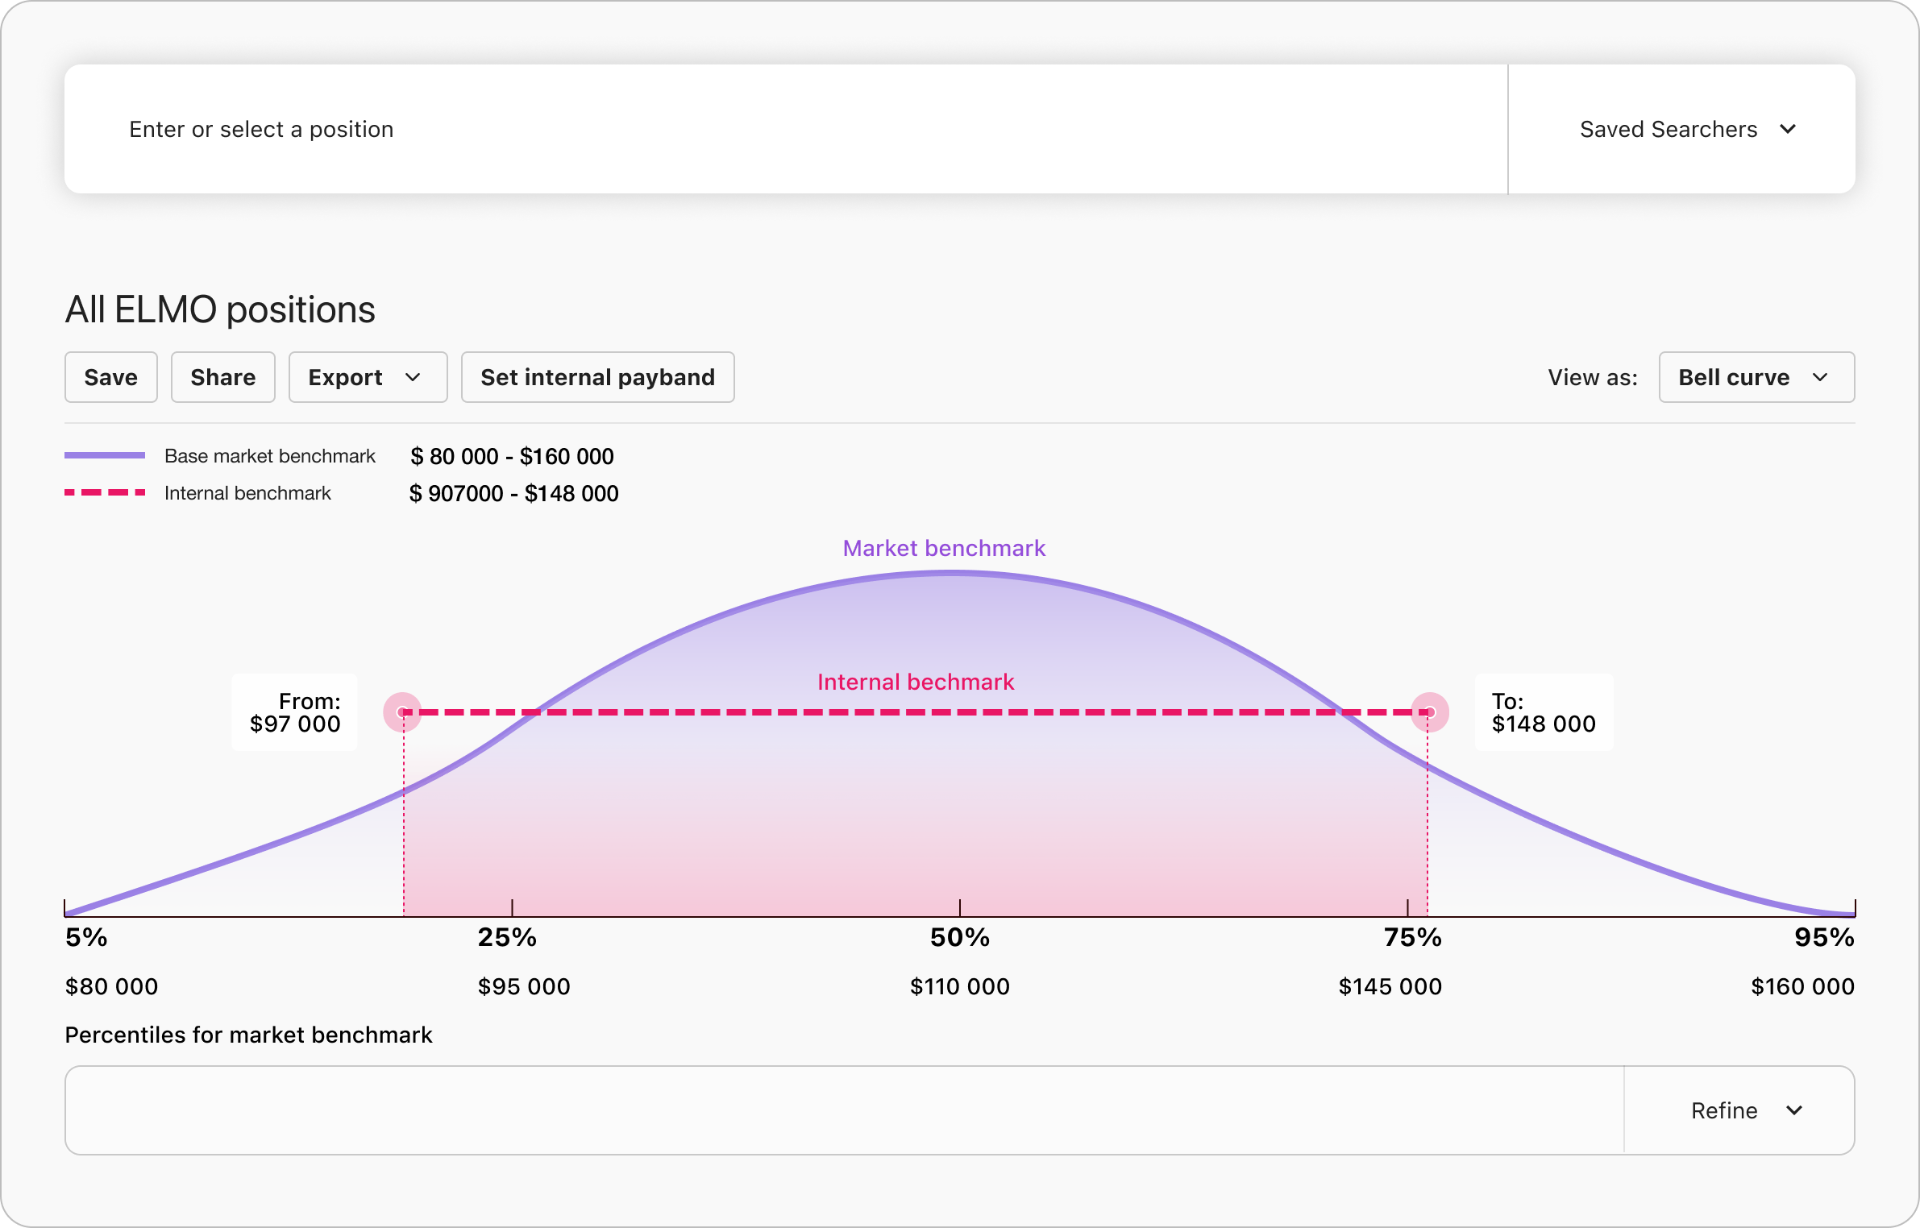Click the All ELMO positions heading
This screenshot has width=1920, height=1228.
tap(220, 310)
